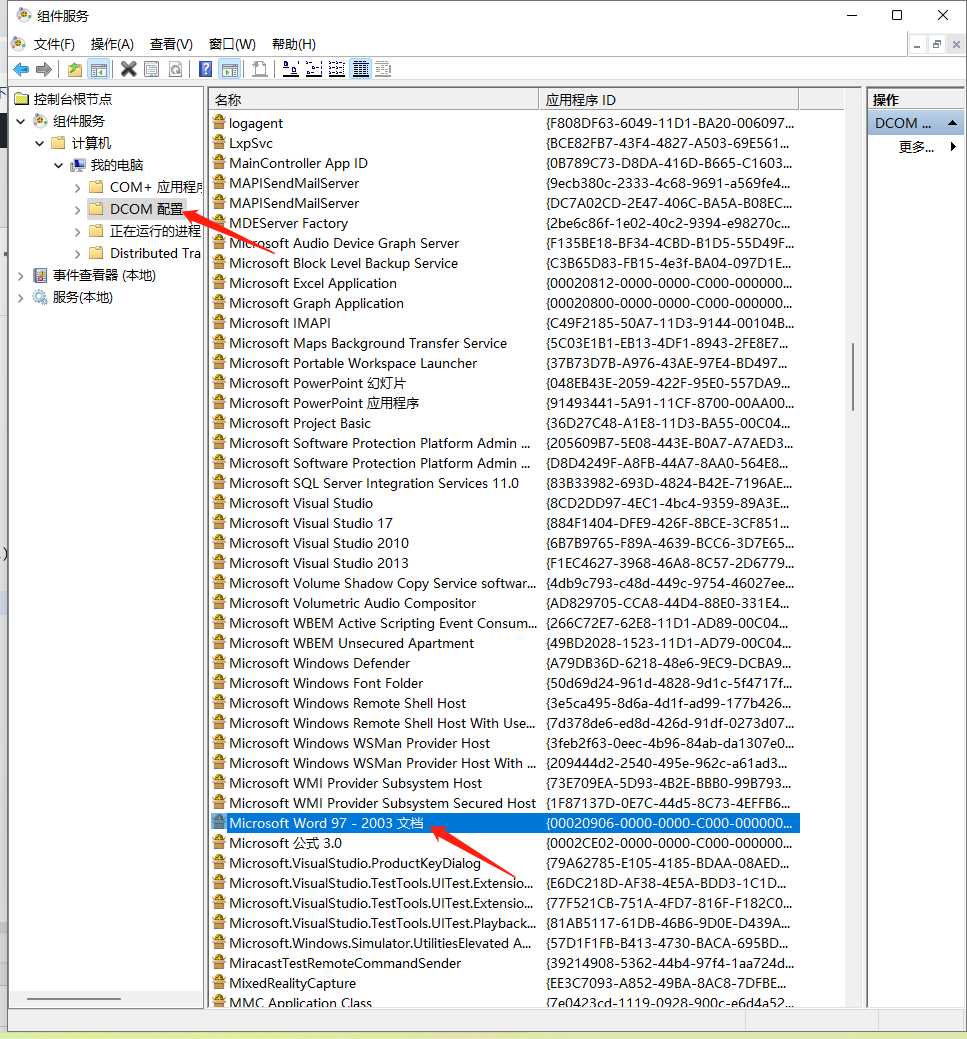Select the LxpSvc entry

pos(251,143)
